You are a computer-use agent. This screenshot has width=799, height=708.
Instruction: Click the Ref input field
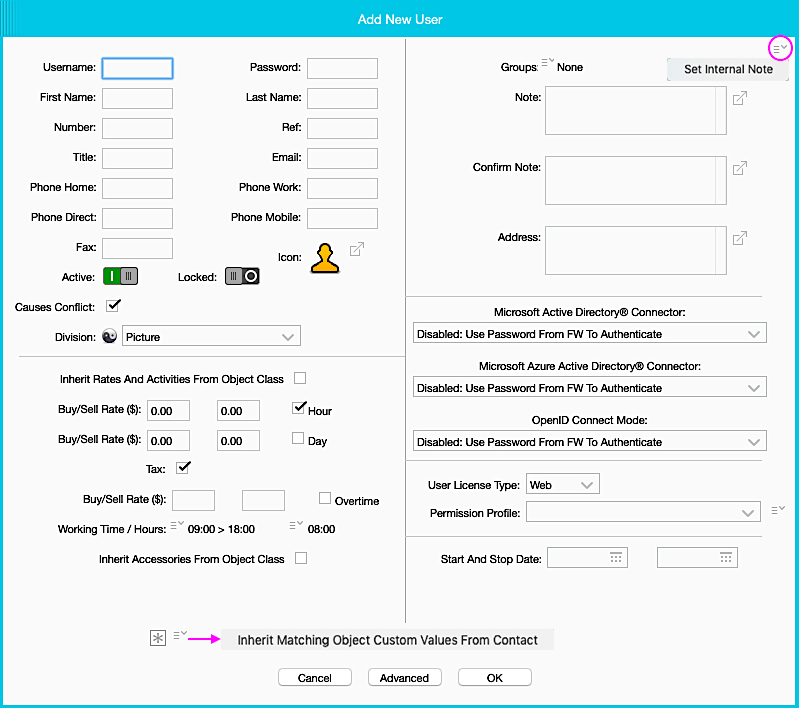(342, 128)
